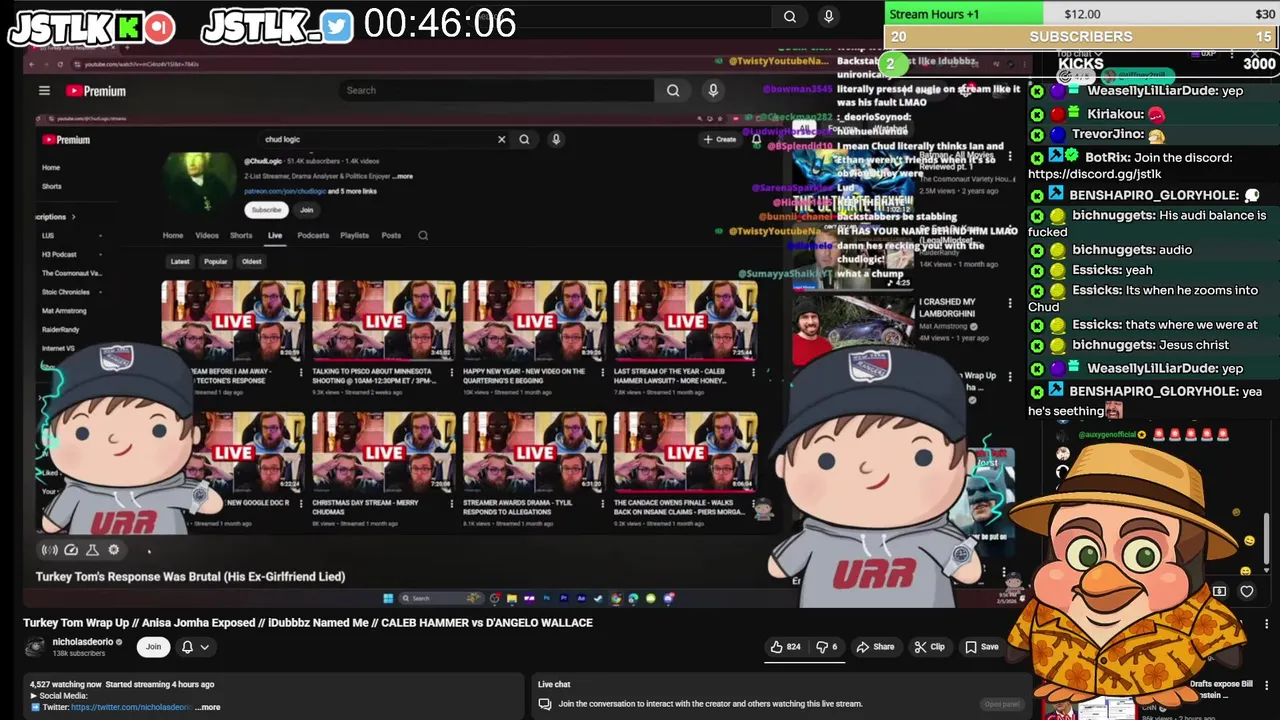This screenshot has width=1280, height=720.
Task: Open the player settings gear
Action: coord(114,550)
